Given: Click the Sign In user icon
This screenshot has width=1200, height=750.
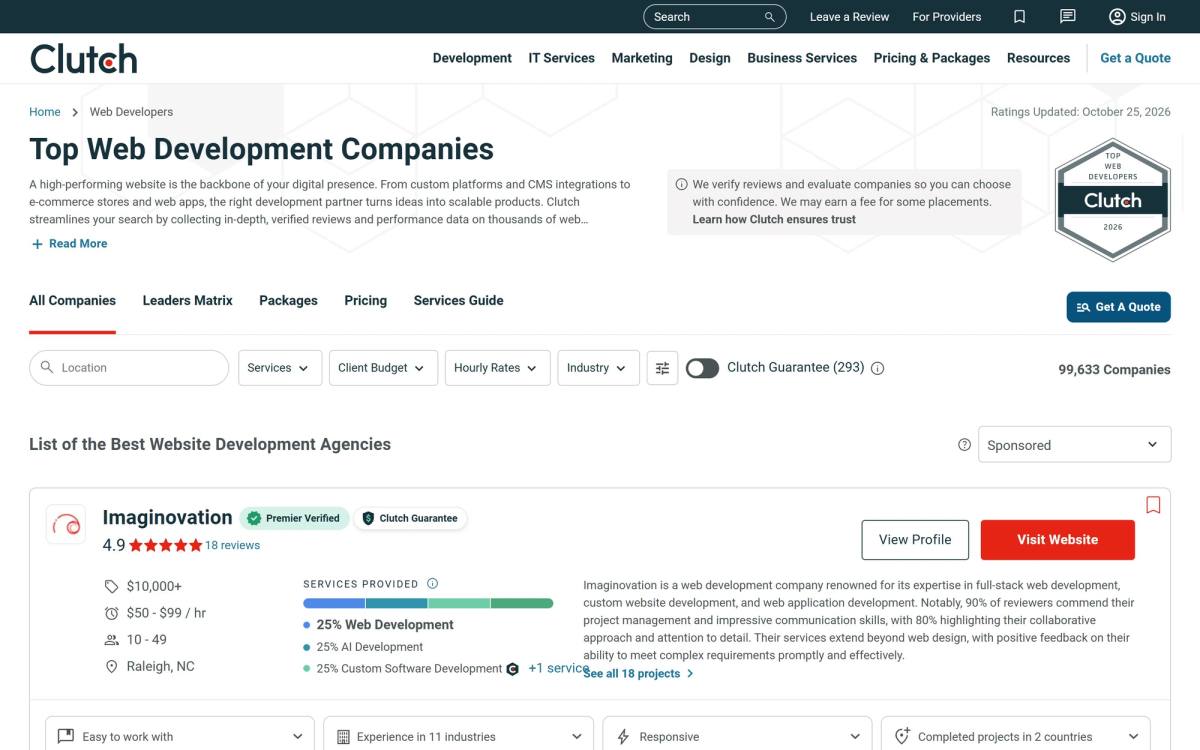Looking at the screenshot, I should click(1118, 17).
